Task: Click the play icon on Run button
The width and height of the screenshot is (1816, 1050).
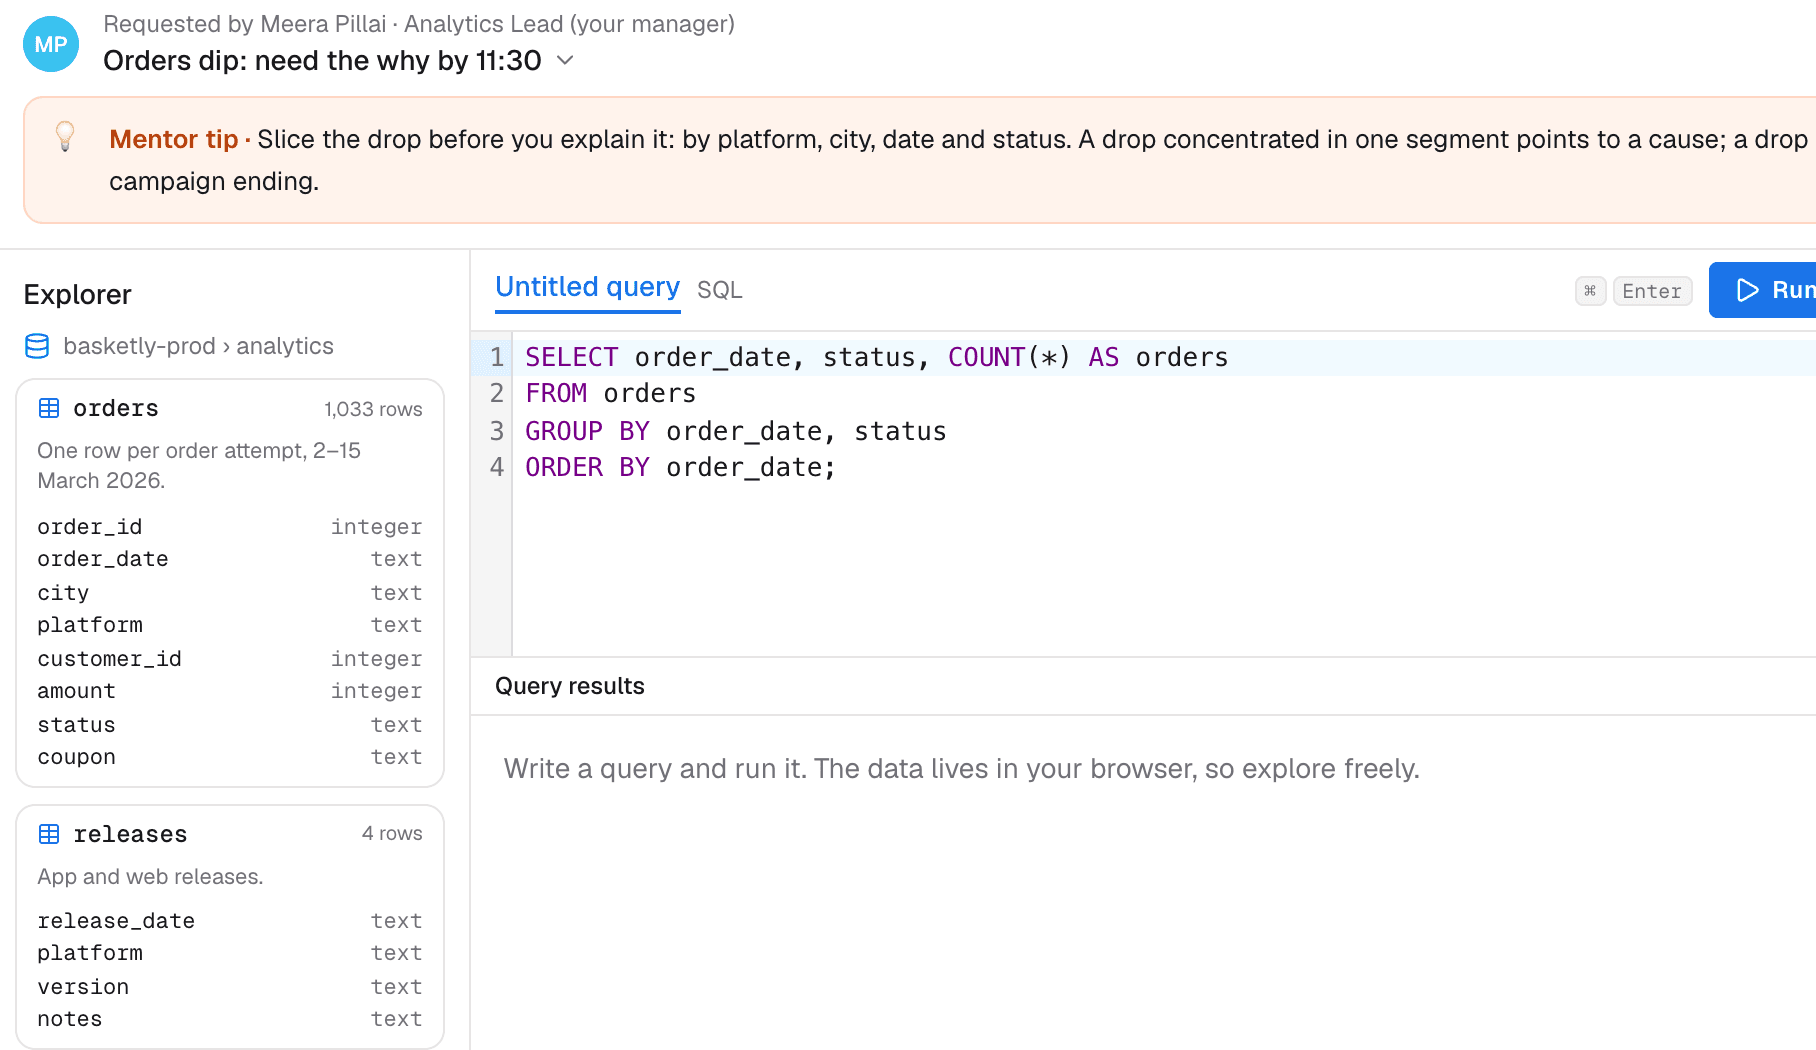Action: 1747,290
